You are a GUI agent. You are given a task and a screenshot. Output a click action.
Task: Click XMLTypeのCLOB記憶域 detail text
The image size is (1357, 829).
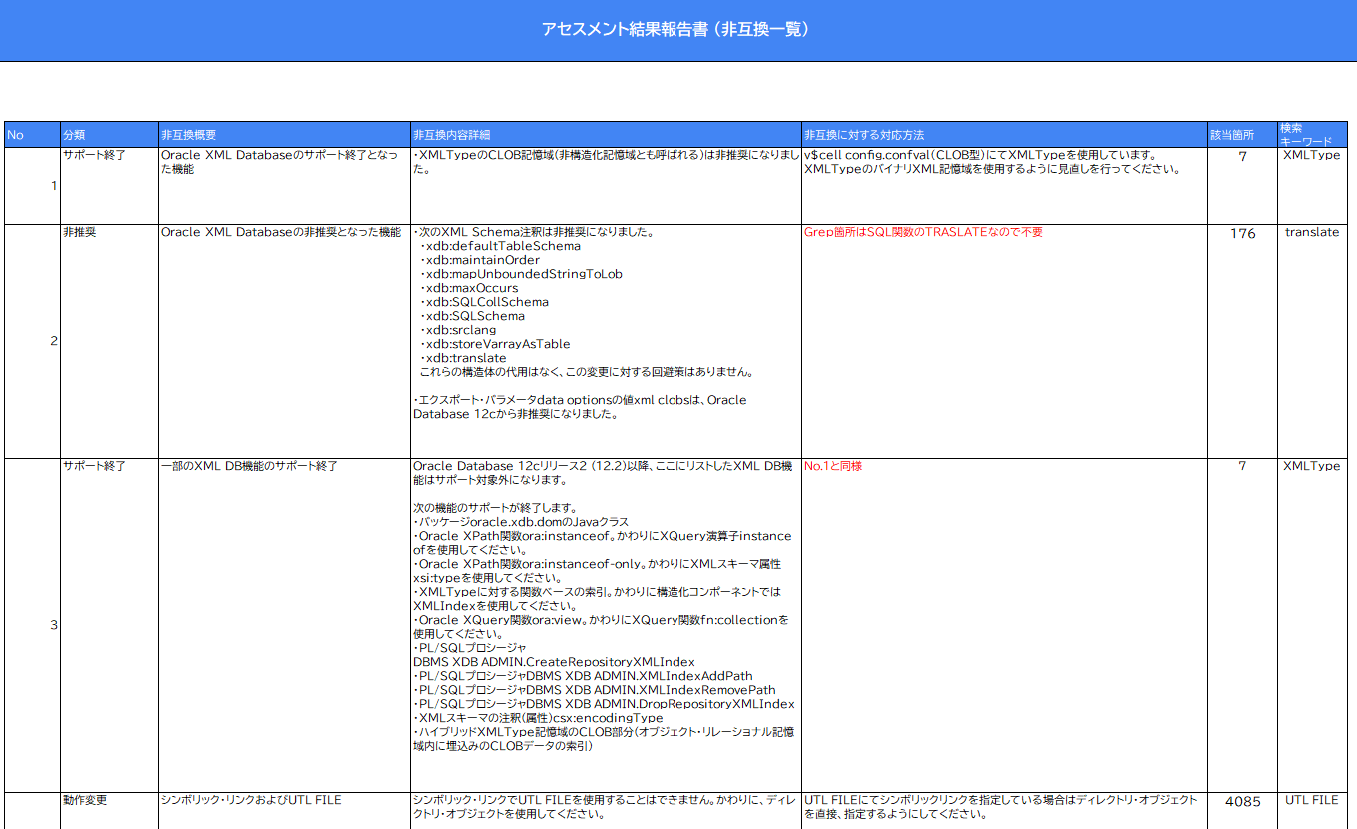(605, 162)
